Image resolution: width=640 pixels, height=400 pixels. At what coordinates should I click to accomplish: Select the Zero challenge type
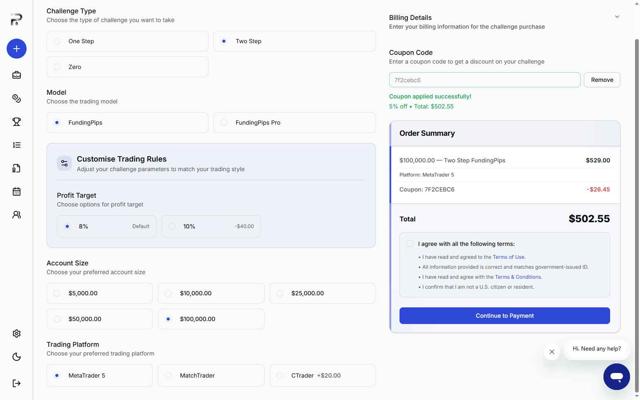[x=127, y=67]
